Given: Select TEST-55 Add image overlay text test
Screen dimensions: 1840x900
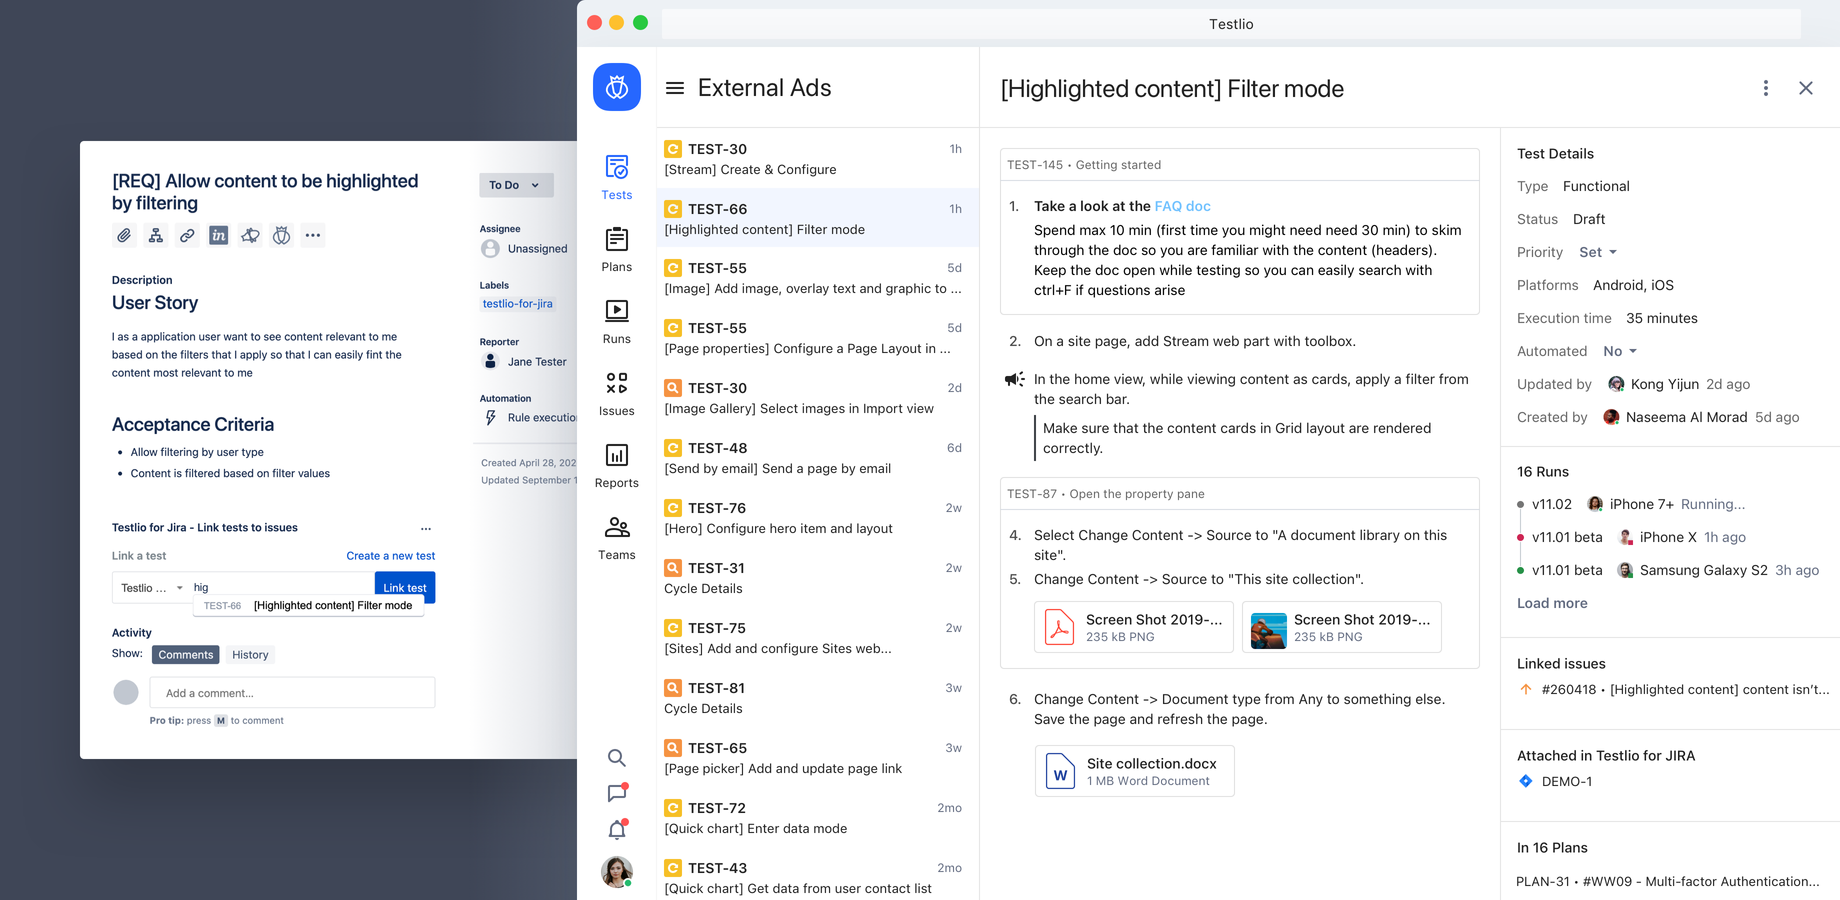Looking at the screenshot, I should pyautogui.click(x=817, y=278).
